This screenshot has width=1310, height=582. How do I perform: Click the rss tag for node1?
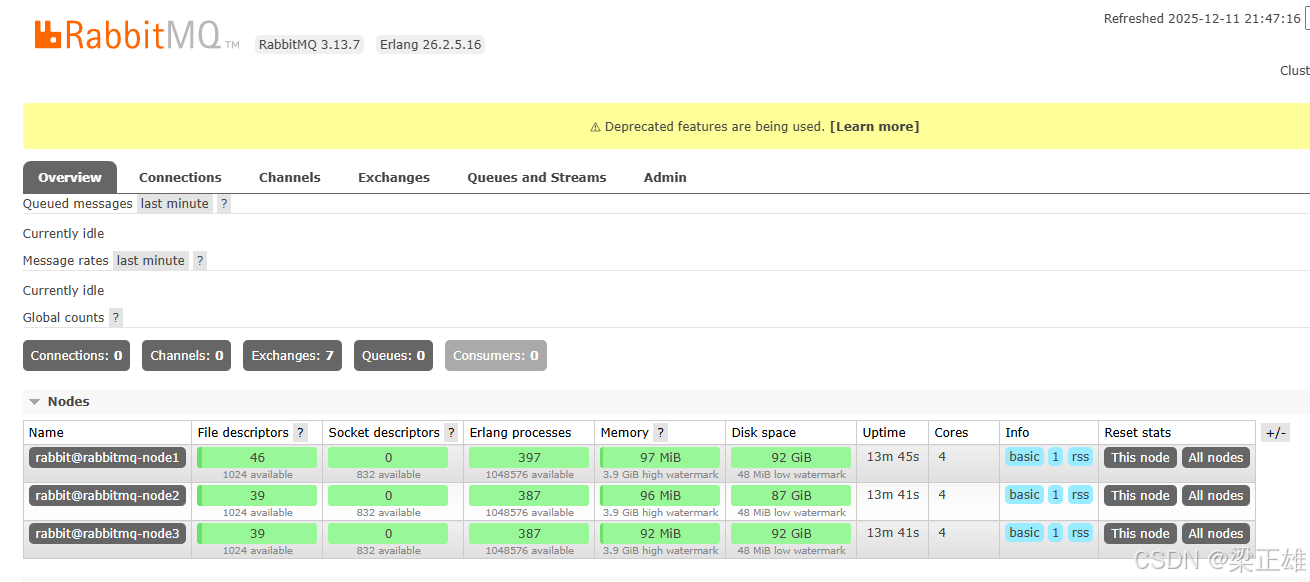point(1080,456)
